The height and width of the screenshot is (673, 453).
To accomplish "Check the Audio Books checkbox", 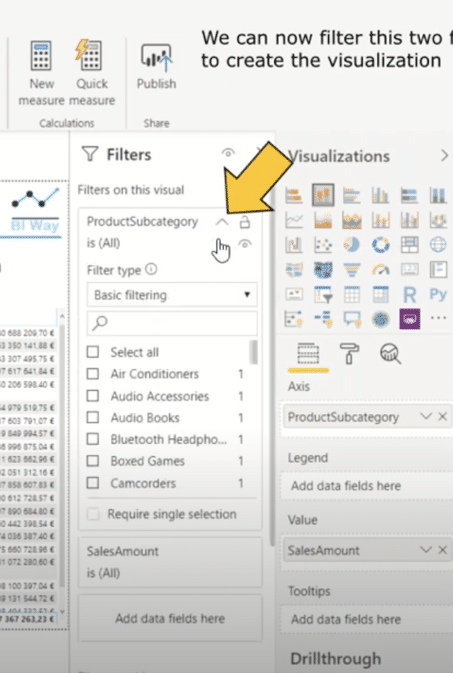I will [93, 418].
